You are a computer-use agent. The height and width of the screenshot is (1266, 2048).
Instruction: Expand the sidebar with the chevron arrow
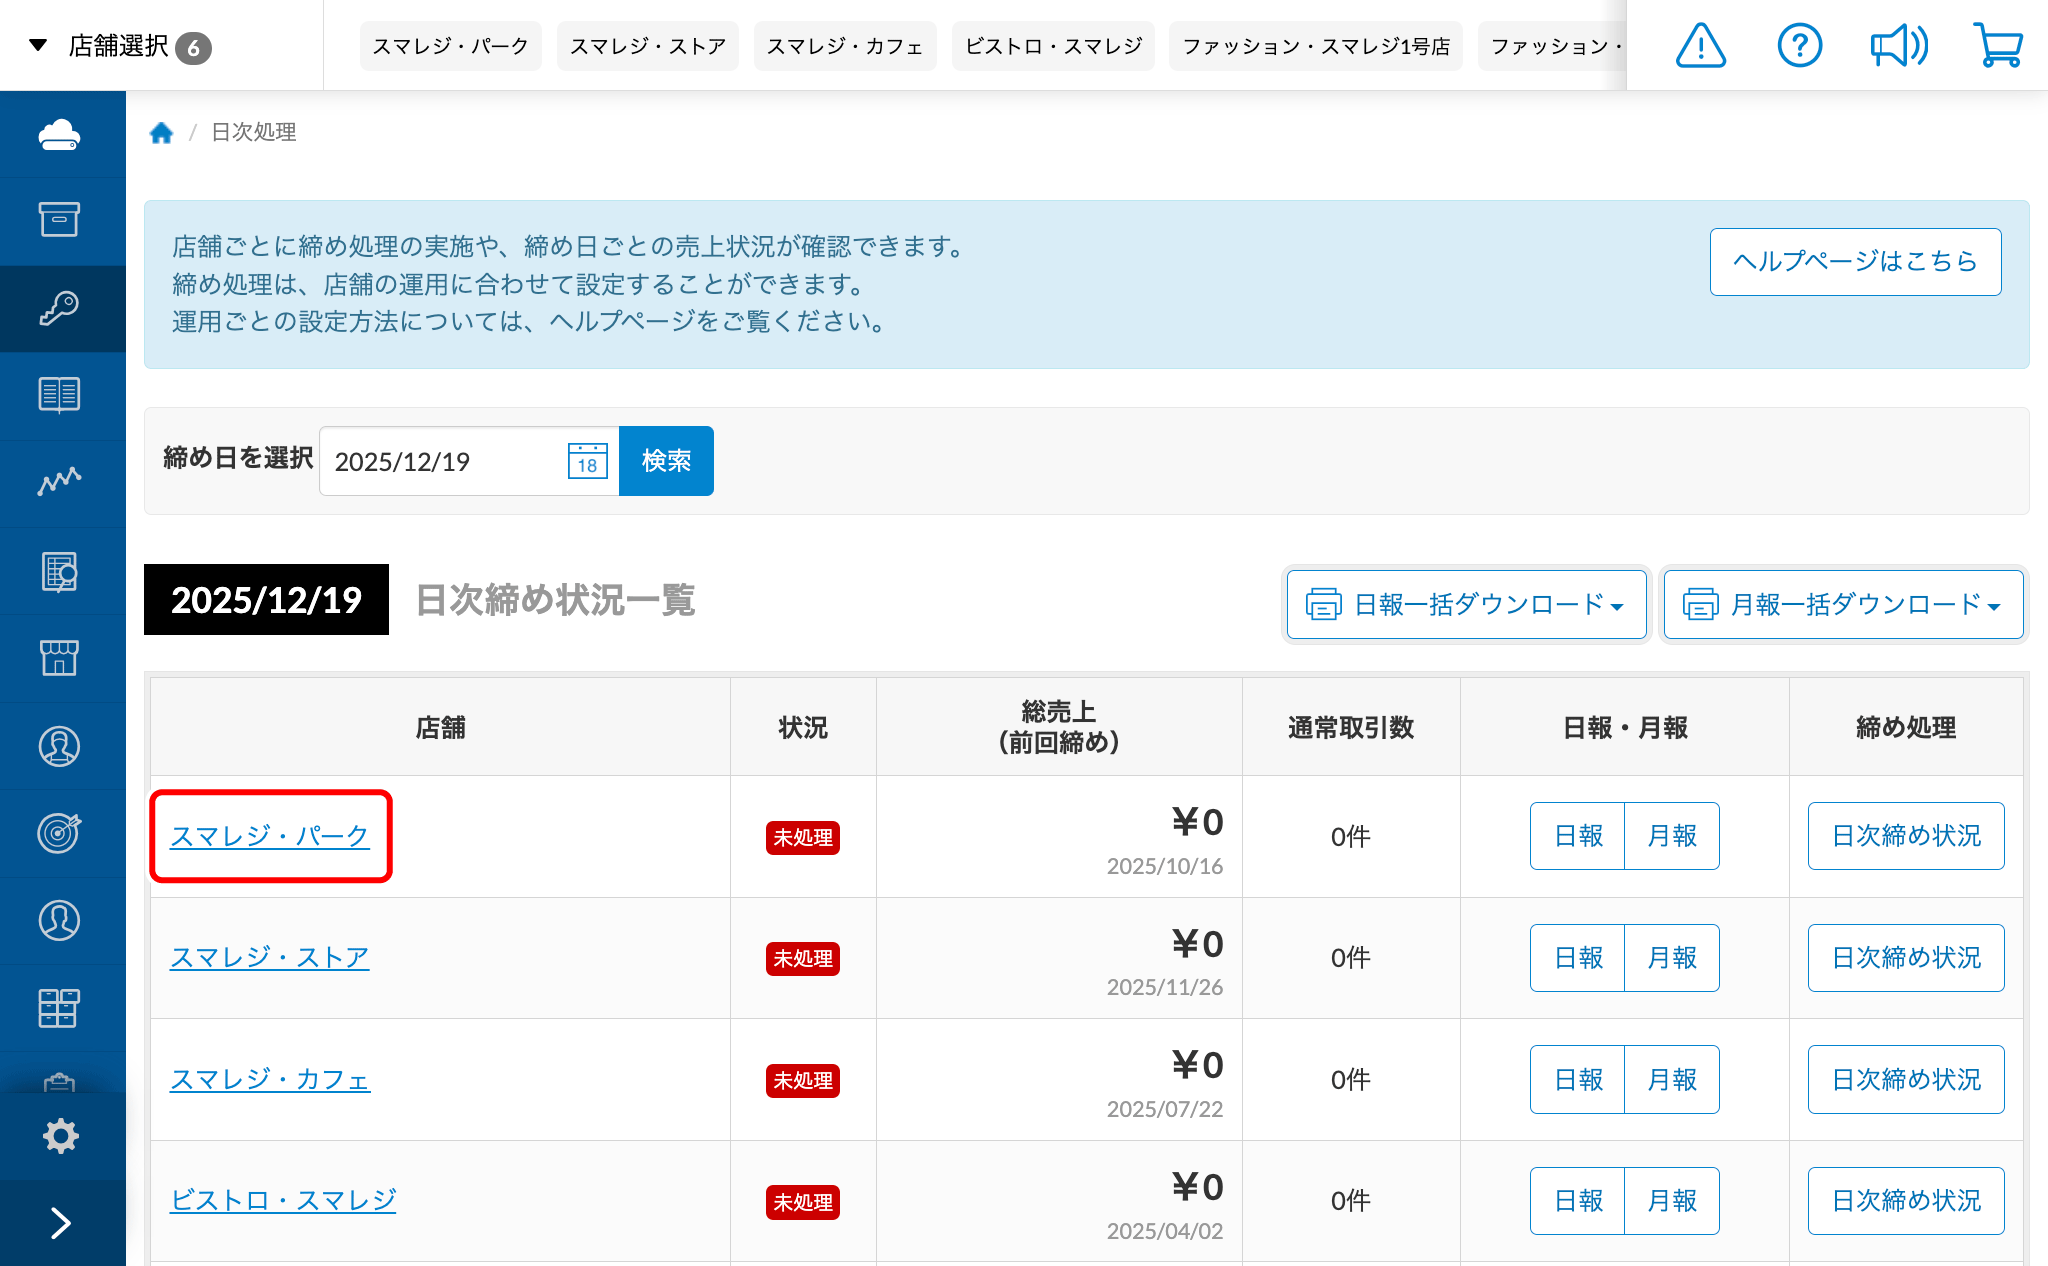tap(60, 1222)
